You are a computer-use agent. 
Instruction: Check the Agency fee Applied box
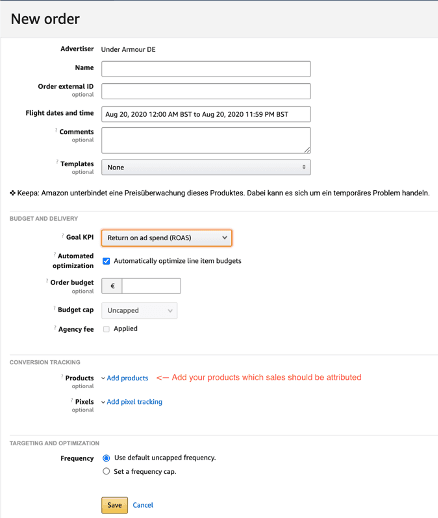pyautogui.click(x=106, y=329)
